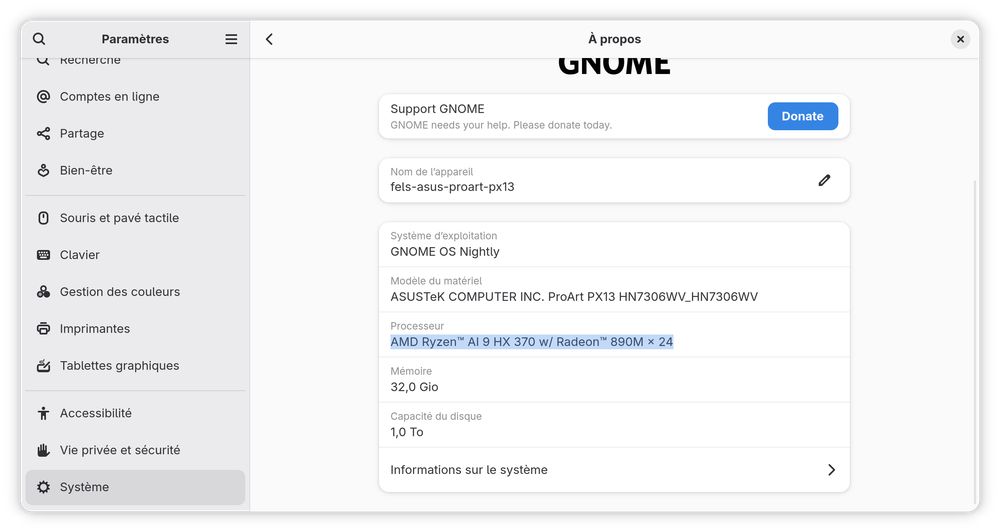Image resolution: width=1000 pixels, height=532 pixels.
Task: Open Comptes en ligne settings
Action: [x=135, y=96]
